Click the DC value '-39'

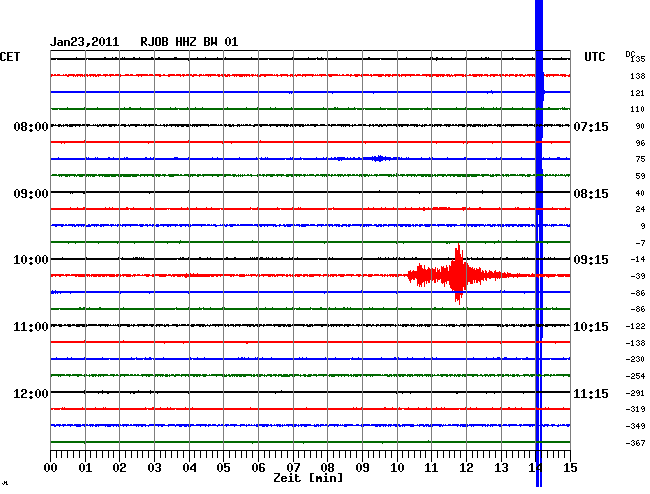point(638,276)
